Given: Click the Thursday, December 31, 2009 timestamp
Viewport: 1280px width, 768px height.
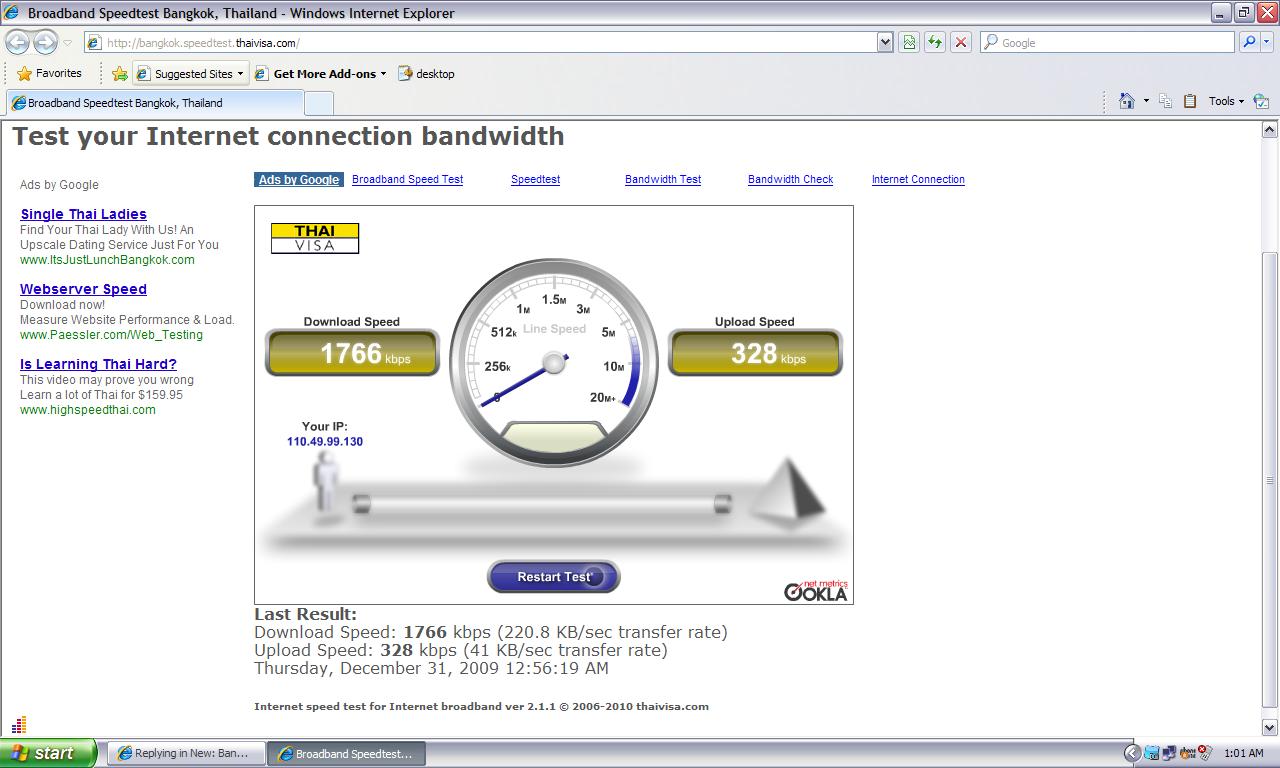Looking at the screenshot, I should click(431, 668).
